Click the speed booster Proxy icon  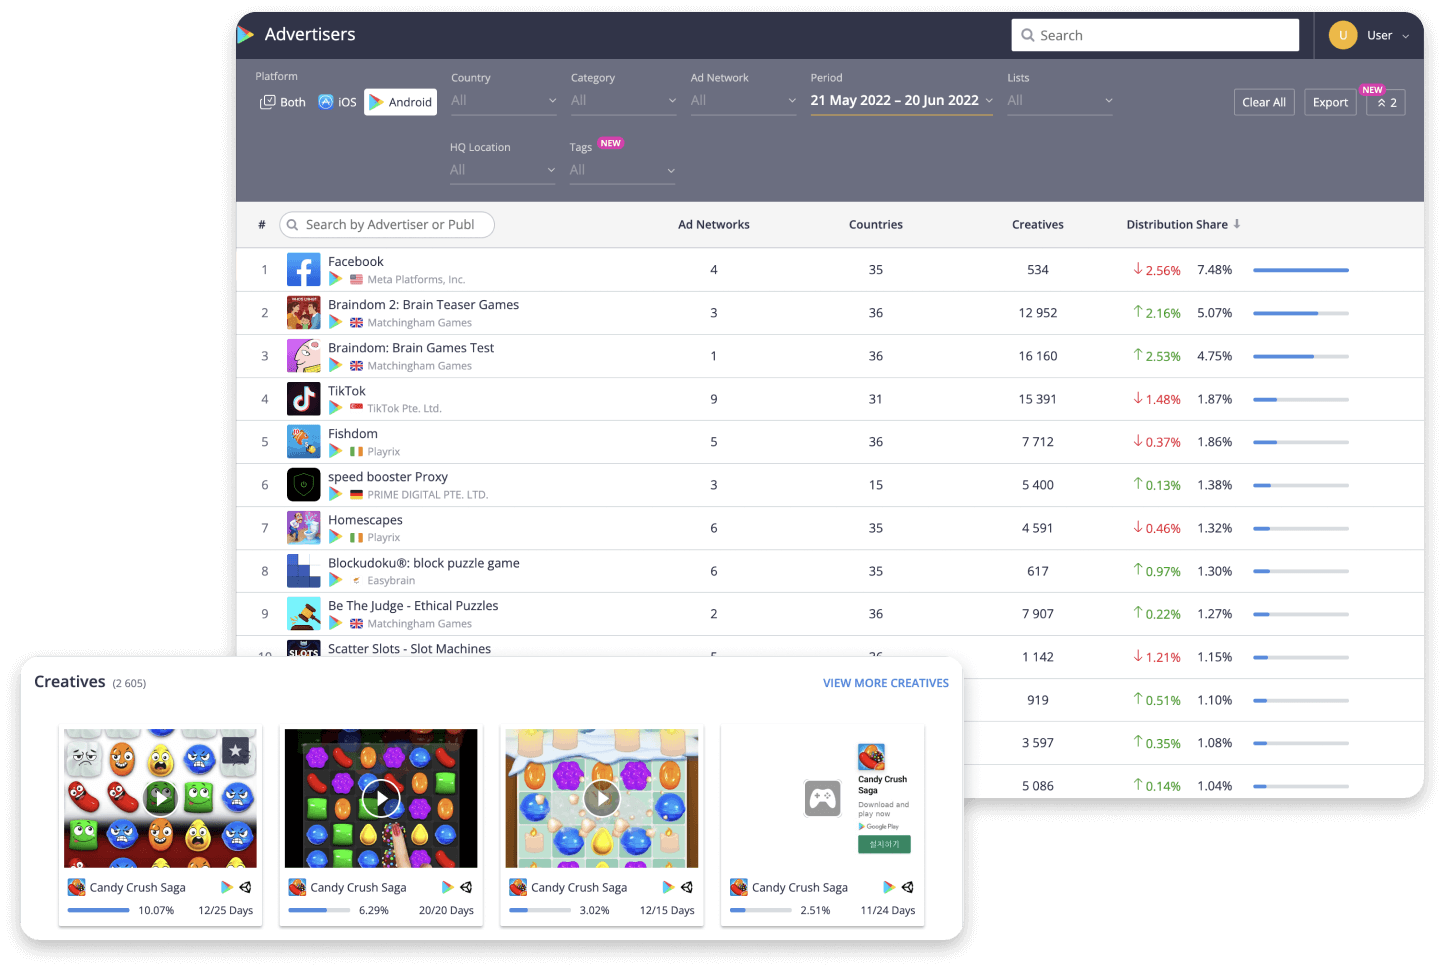(304, 485)
